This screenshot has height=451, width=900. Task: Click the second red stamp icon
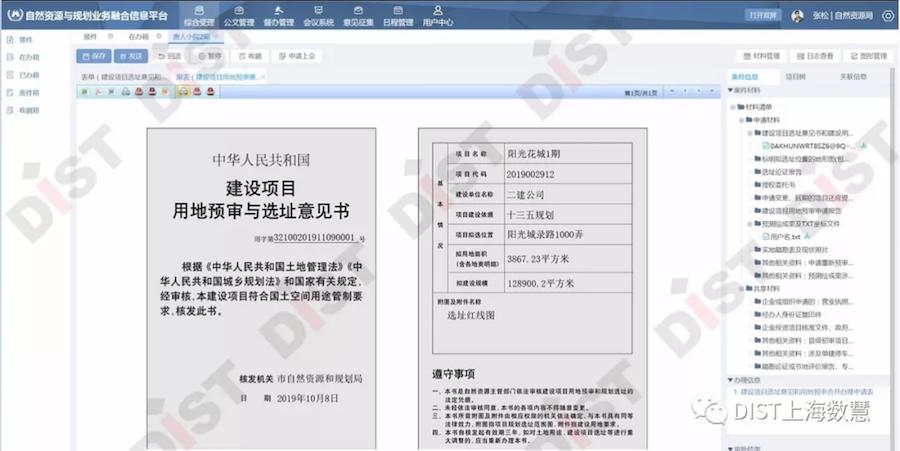coord(152,91)
